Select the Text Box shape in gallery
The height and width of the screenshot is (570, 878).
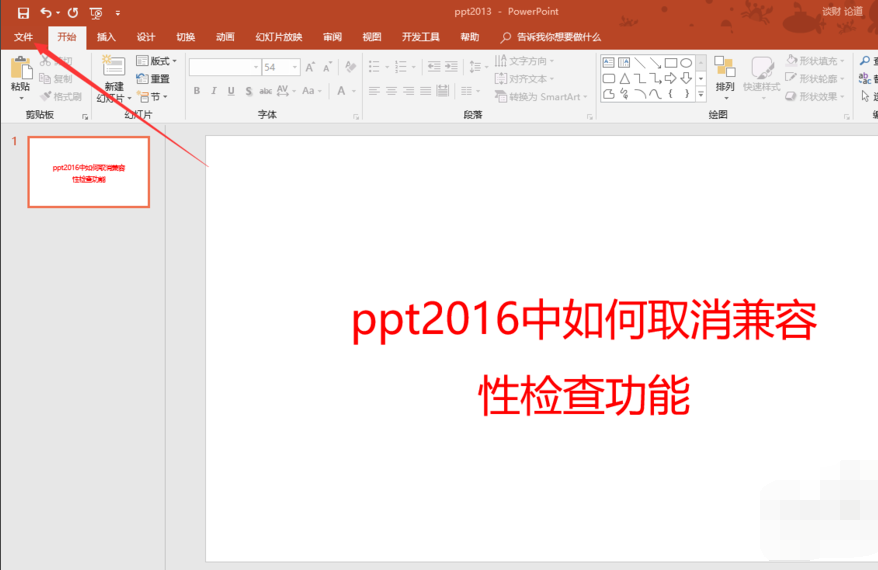pos(609,63)
